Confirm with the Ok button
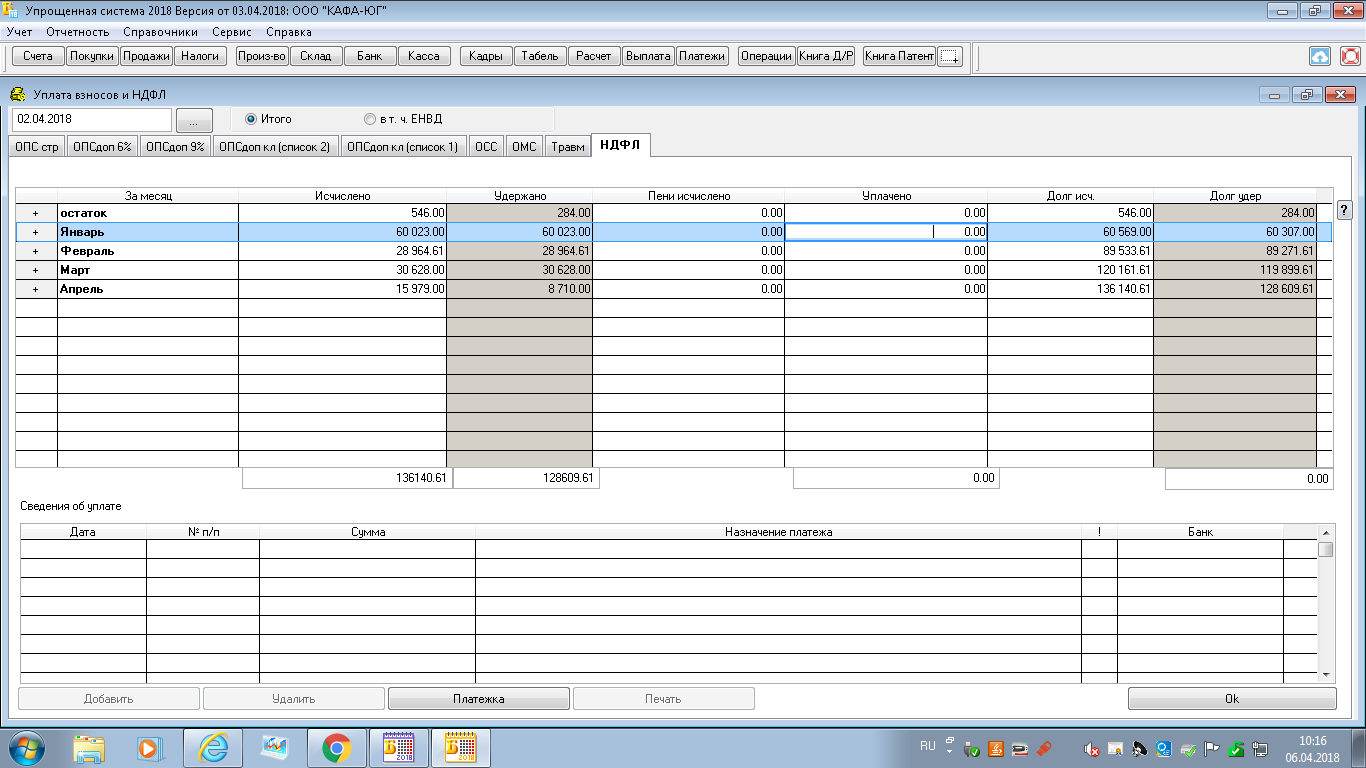 (1231, 699)
